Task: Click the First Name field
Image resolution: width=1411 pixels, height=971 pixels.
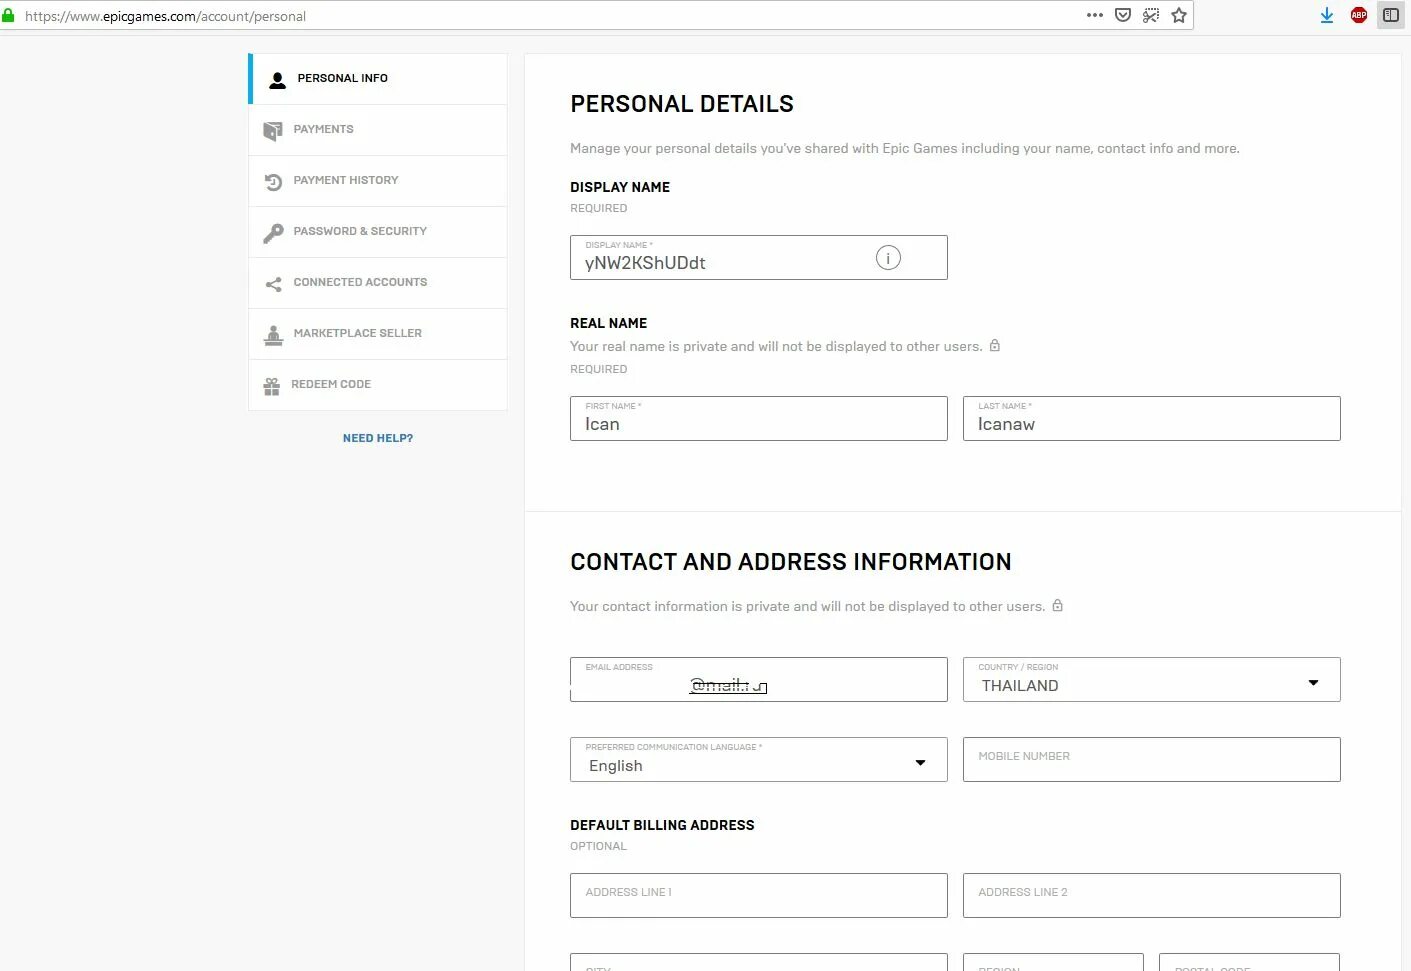Action: coord(759,418)
